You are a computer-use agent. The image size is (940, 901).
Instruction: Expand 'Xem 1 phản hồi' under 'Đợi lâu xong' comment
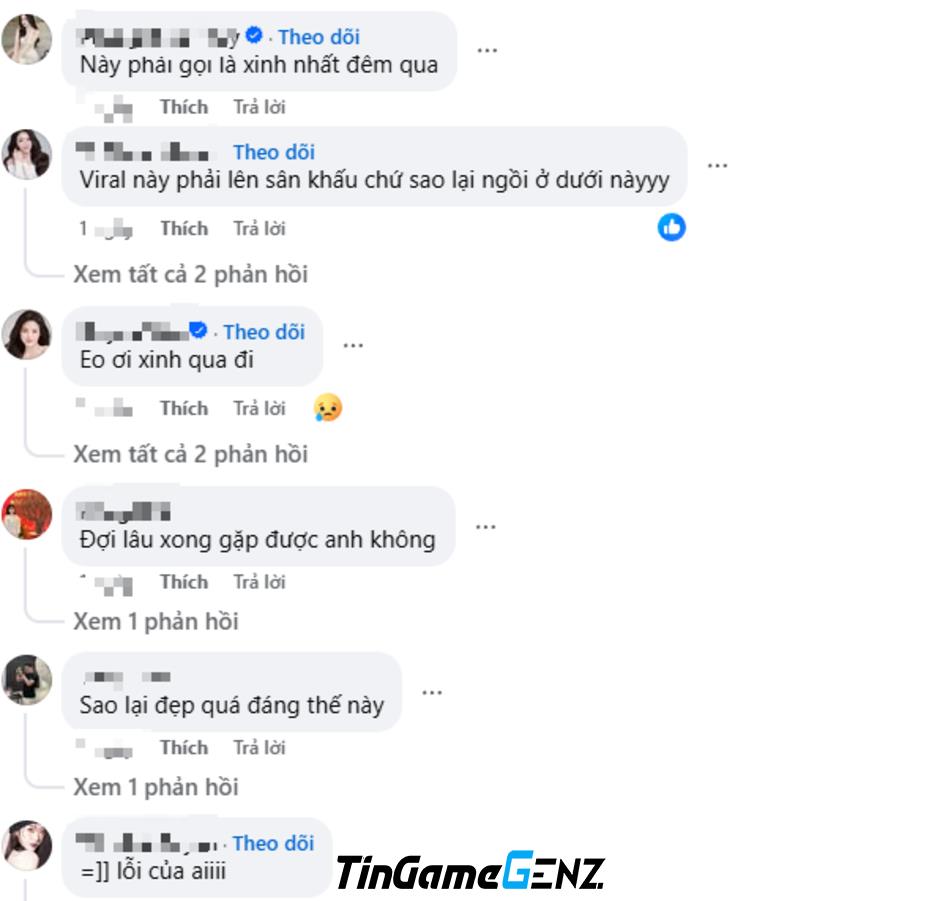tap(156, 622)
